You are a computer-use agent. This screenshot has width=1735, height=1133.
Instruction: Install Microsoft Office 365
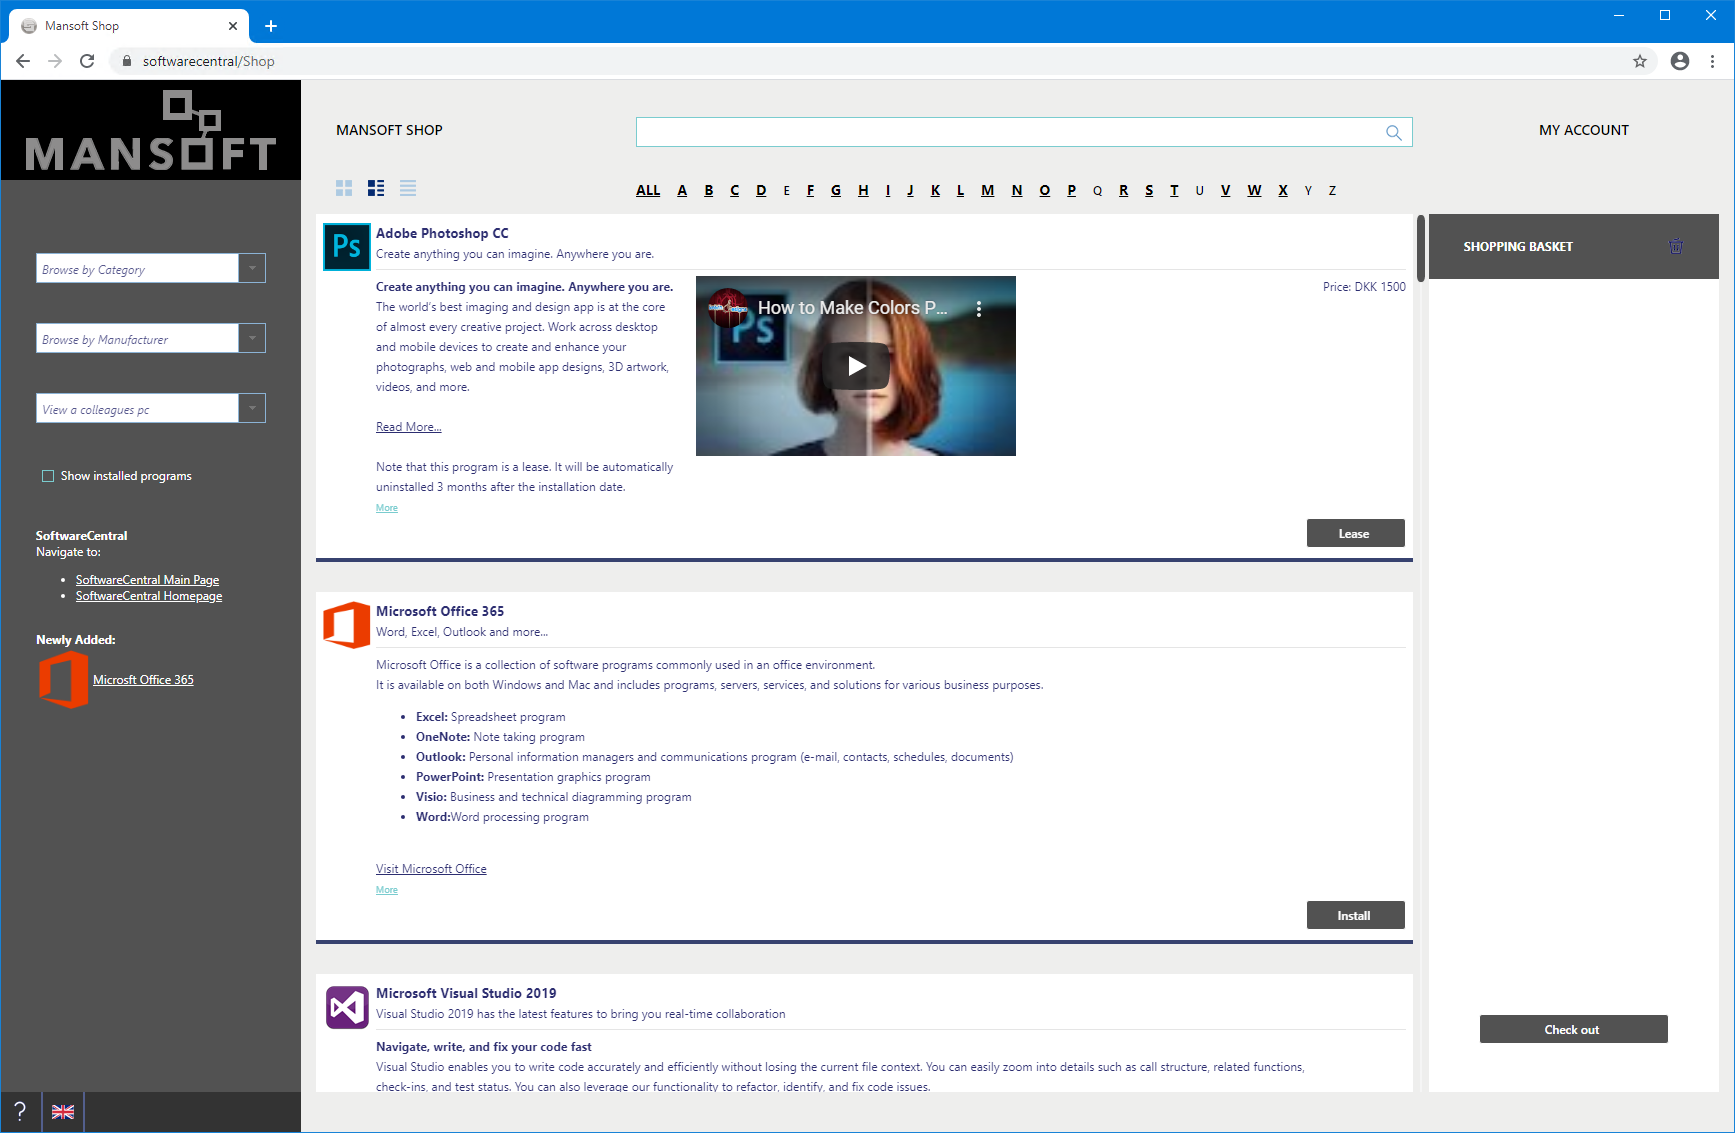(1355, 915)
